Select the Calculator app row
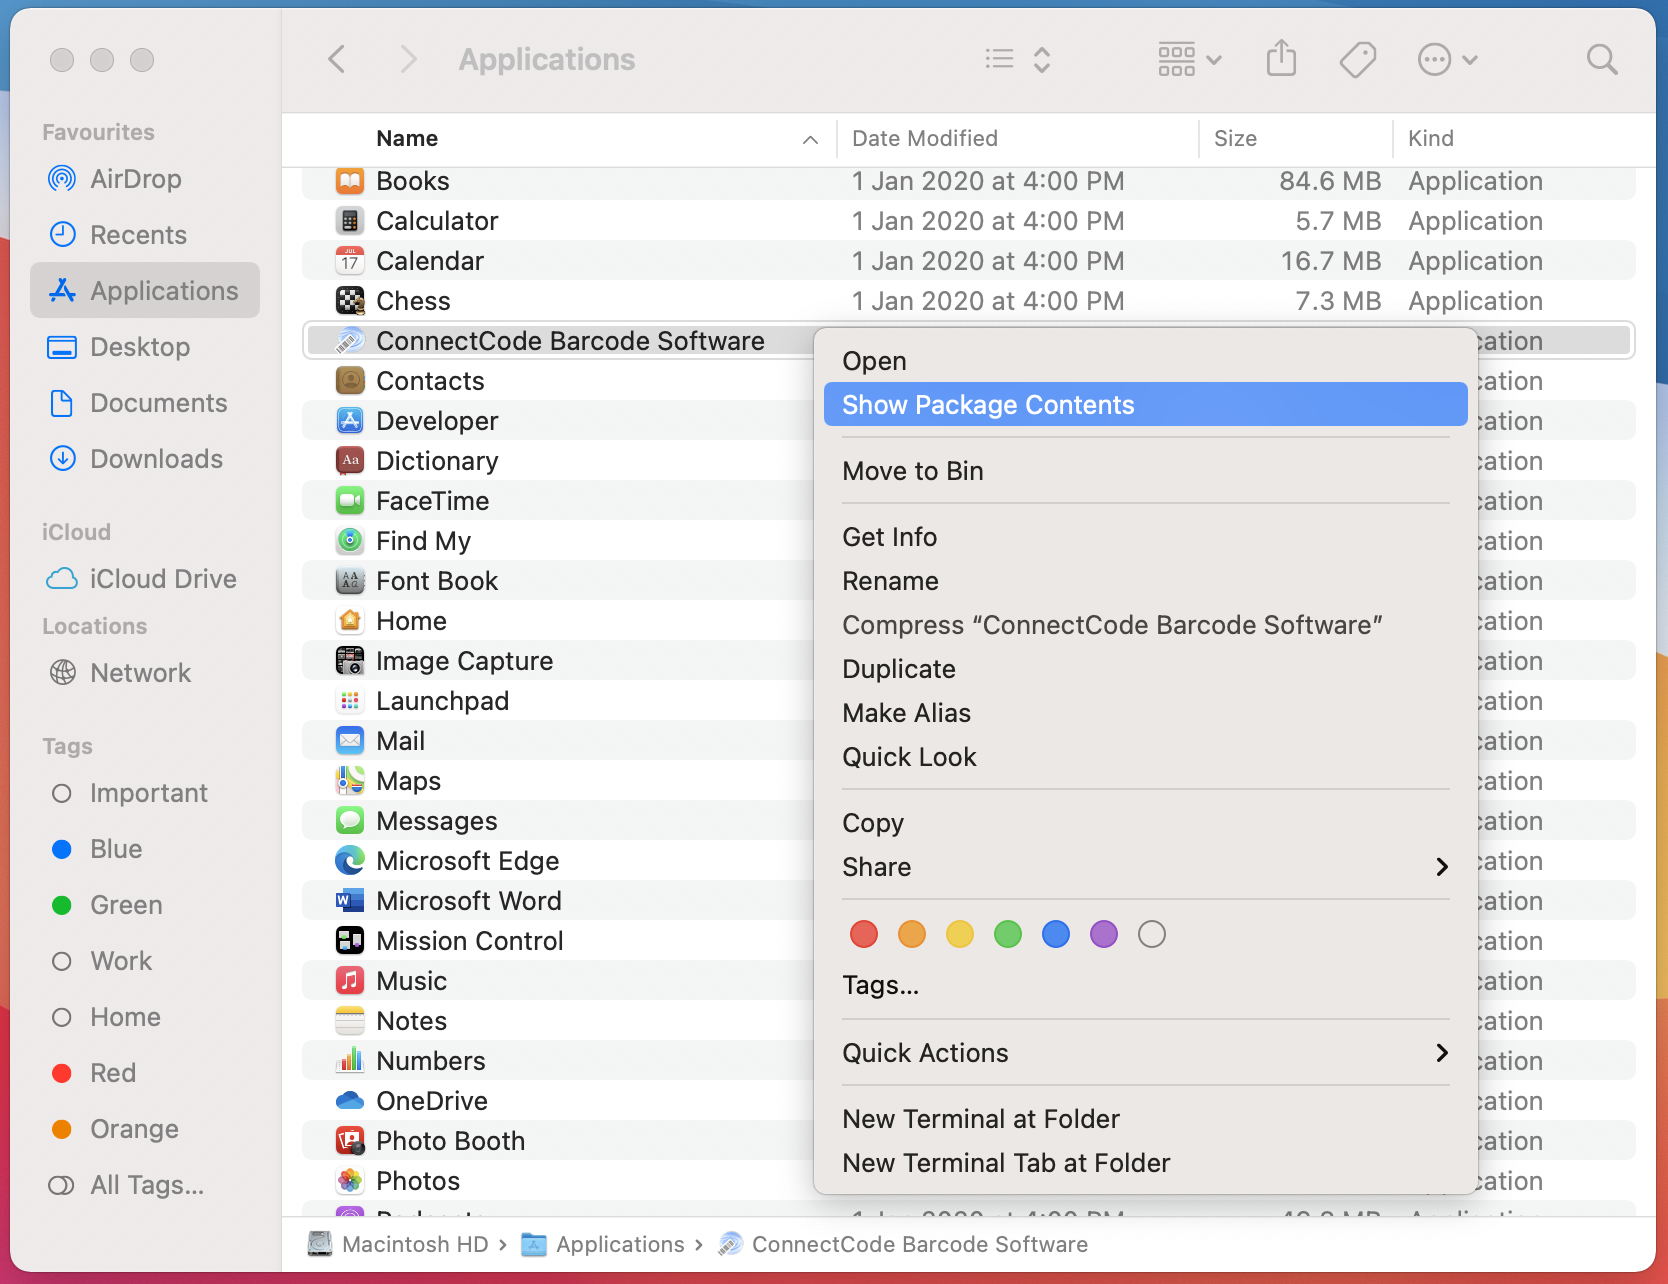Screen dimensions: 1668x1284 969,221
